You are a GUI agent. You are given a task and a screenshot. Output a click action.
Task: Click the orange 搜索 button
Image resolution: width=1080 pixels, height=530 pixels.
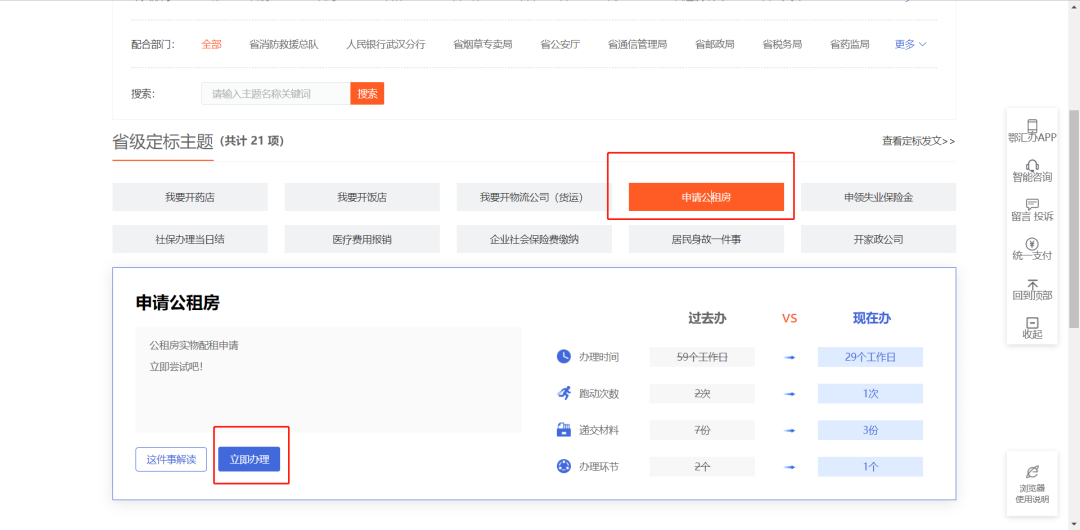[x=367, y=93]
